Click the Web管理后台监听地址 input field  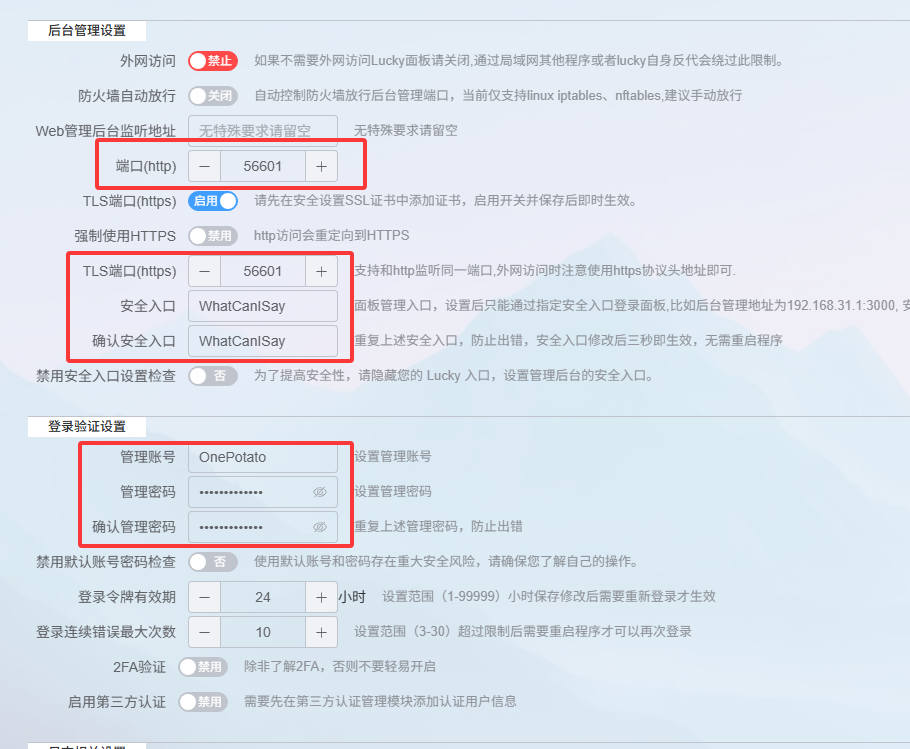[263, 131]
